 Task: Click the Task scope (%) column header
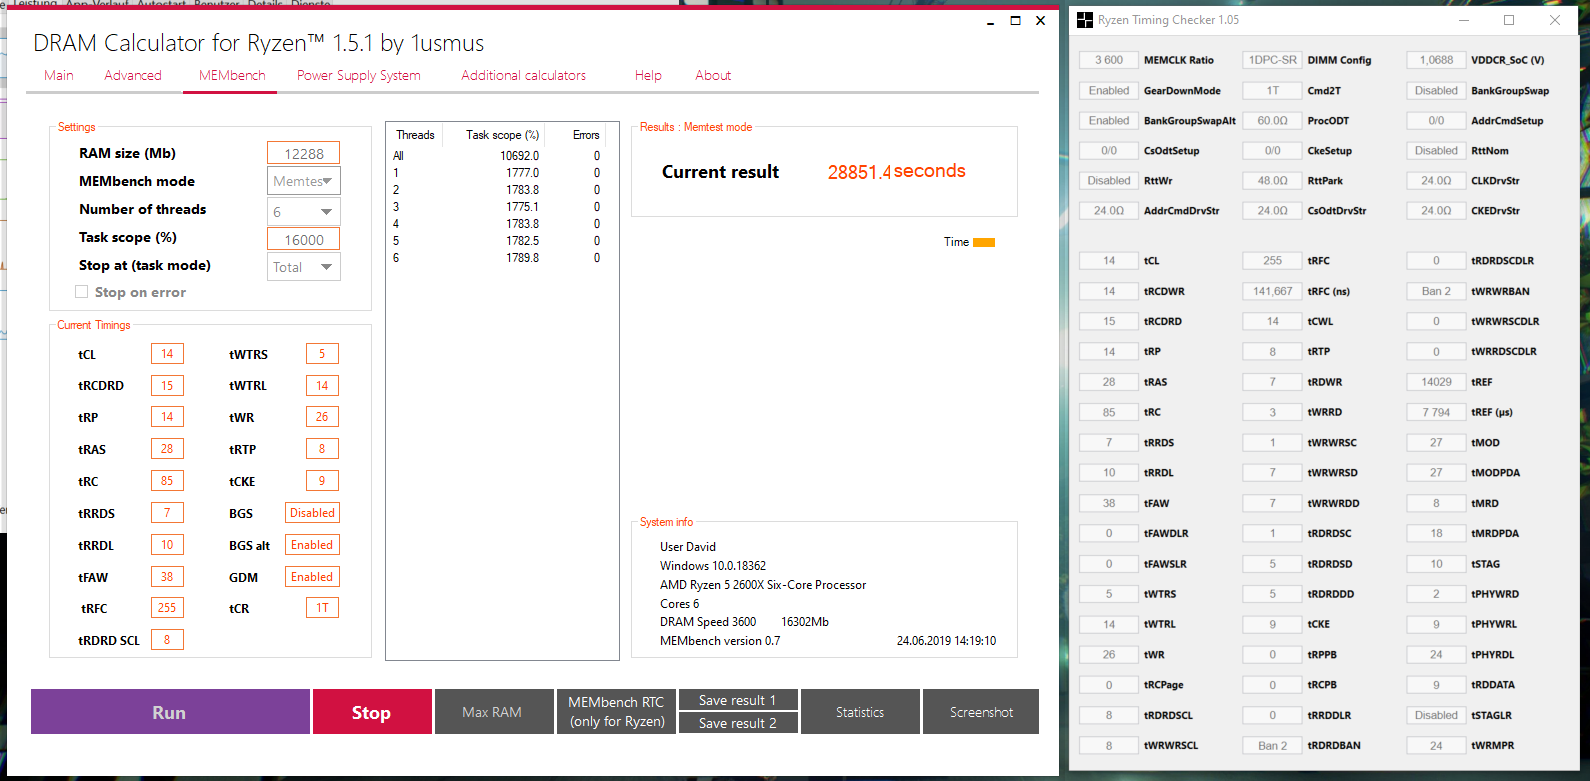point(502,135)
